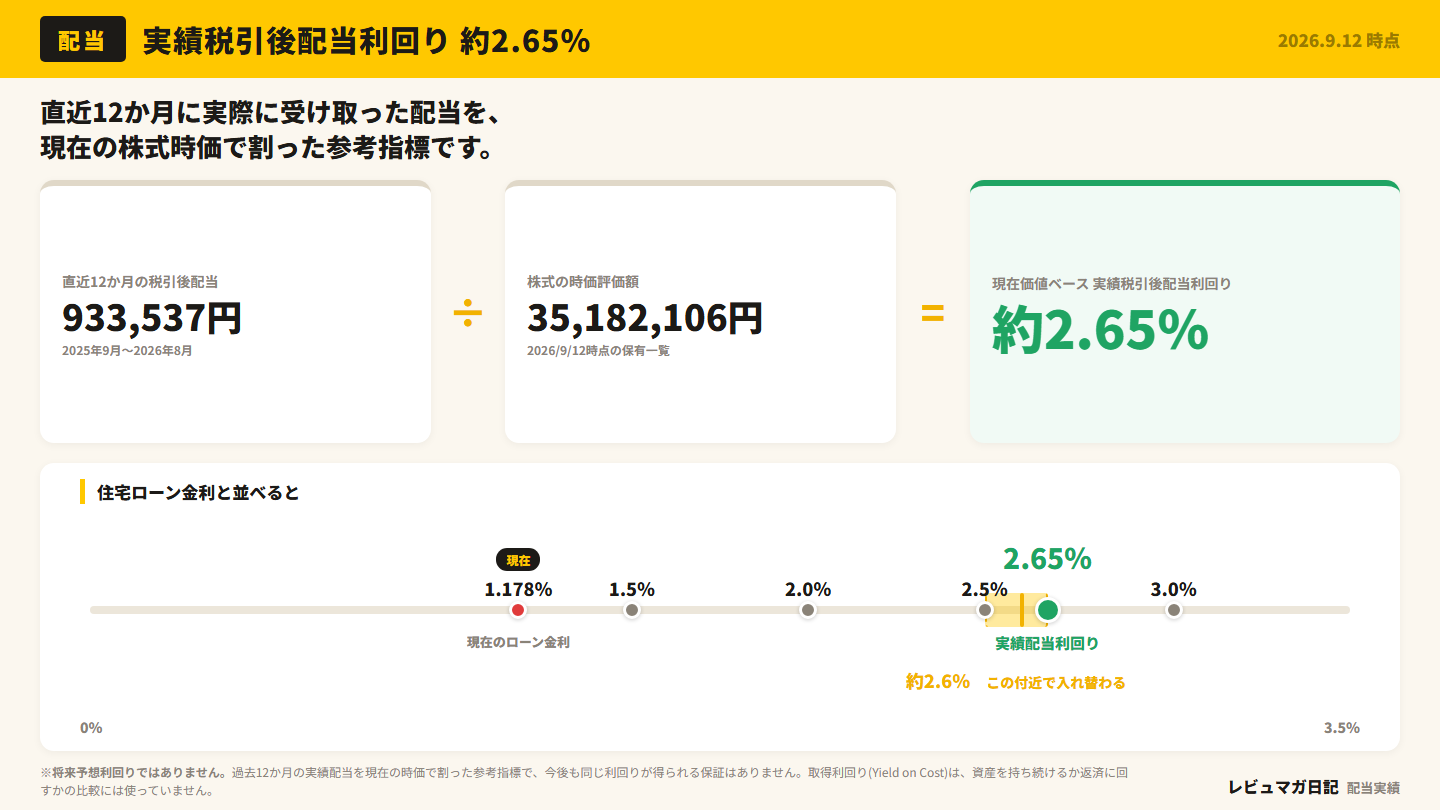This screenshot has height=810, width=1440.
Task: Click the caption 現在のローン金利
Action: [518, 642]
